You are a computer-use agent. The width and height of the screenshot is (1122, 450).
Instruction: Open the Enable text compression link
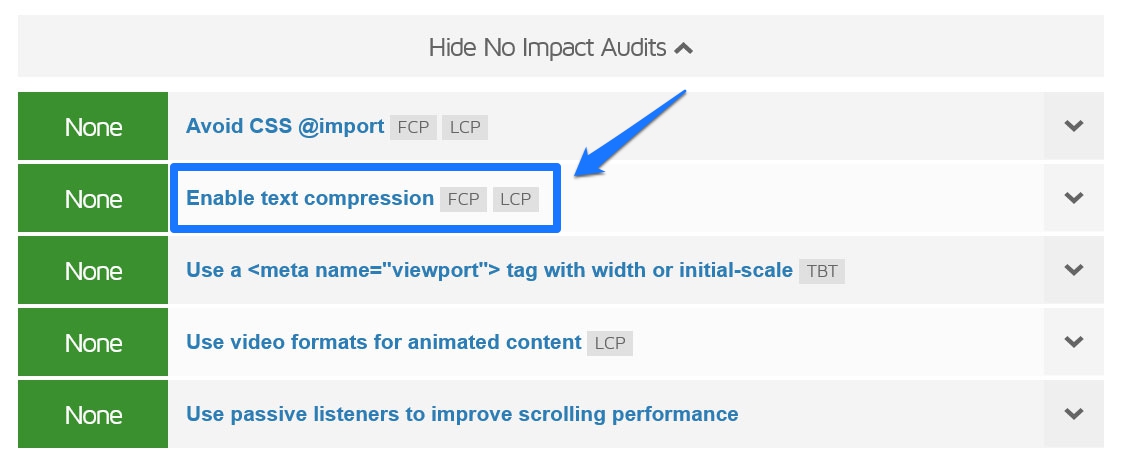pos(310,198)
